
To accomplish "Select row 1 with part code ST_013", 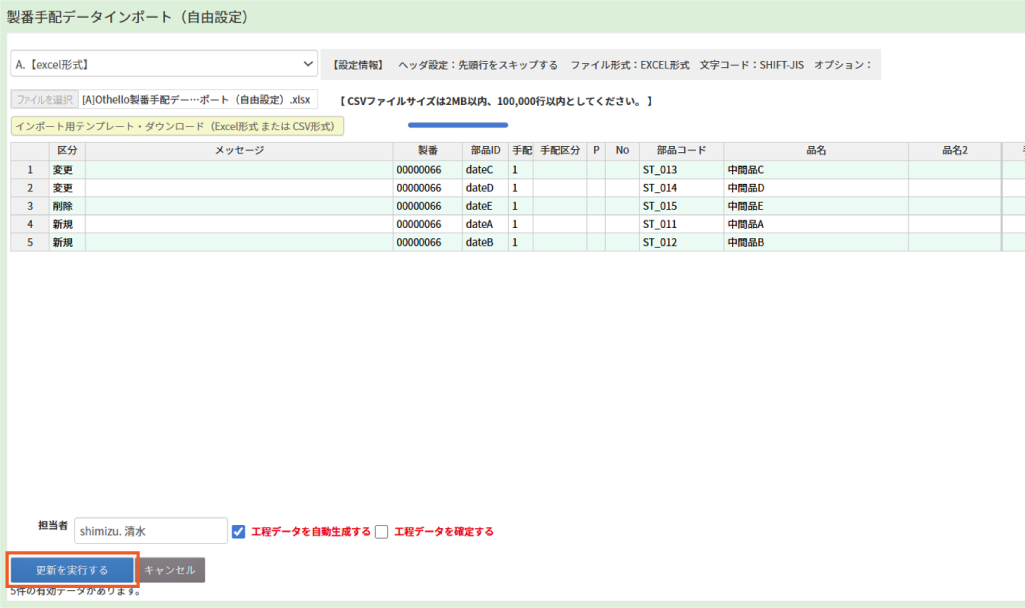I will 30,170.
